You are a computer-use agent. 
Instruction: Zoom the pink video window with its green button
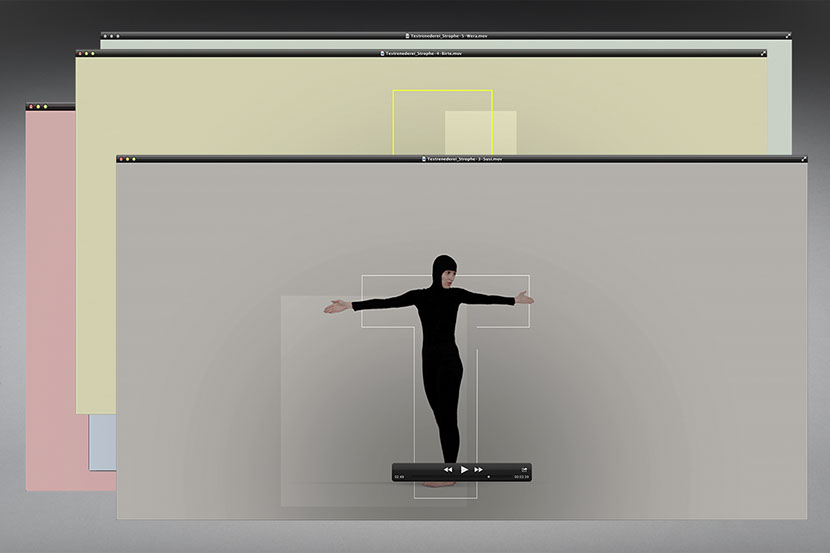(46, 106)
